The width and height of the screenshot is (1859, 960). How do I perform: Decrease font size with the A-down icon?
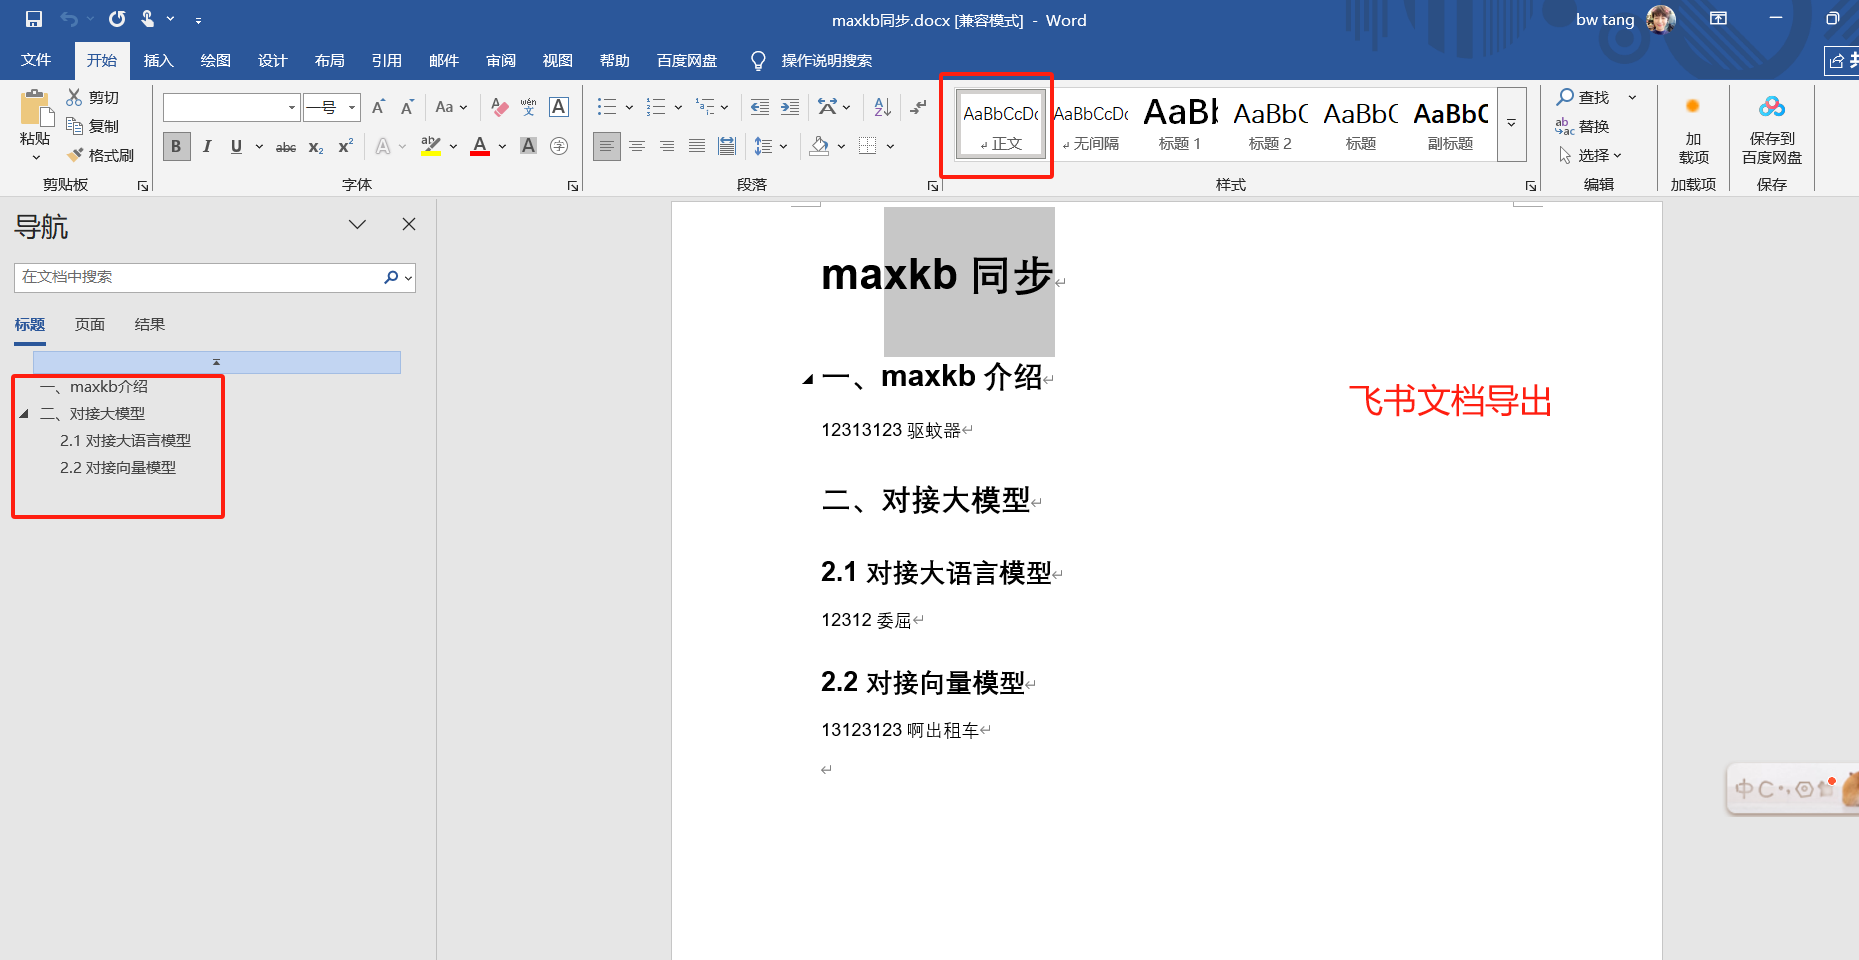[407, 107]
